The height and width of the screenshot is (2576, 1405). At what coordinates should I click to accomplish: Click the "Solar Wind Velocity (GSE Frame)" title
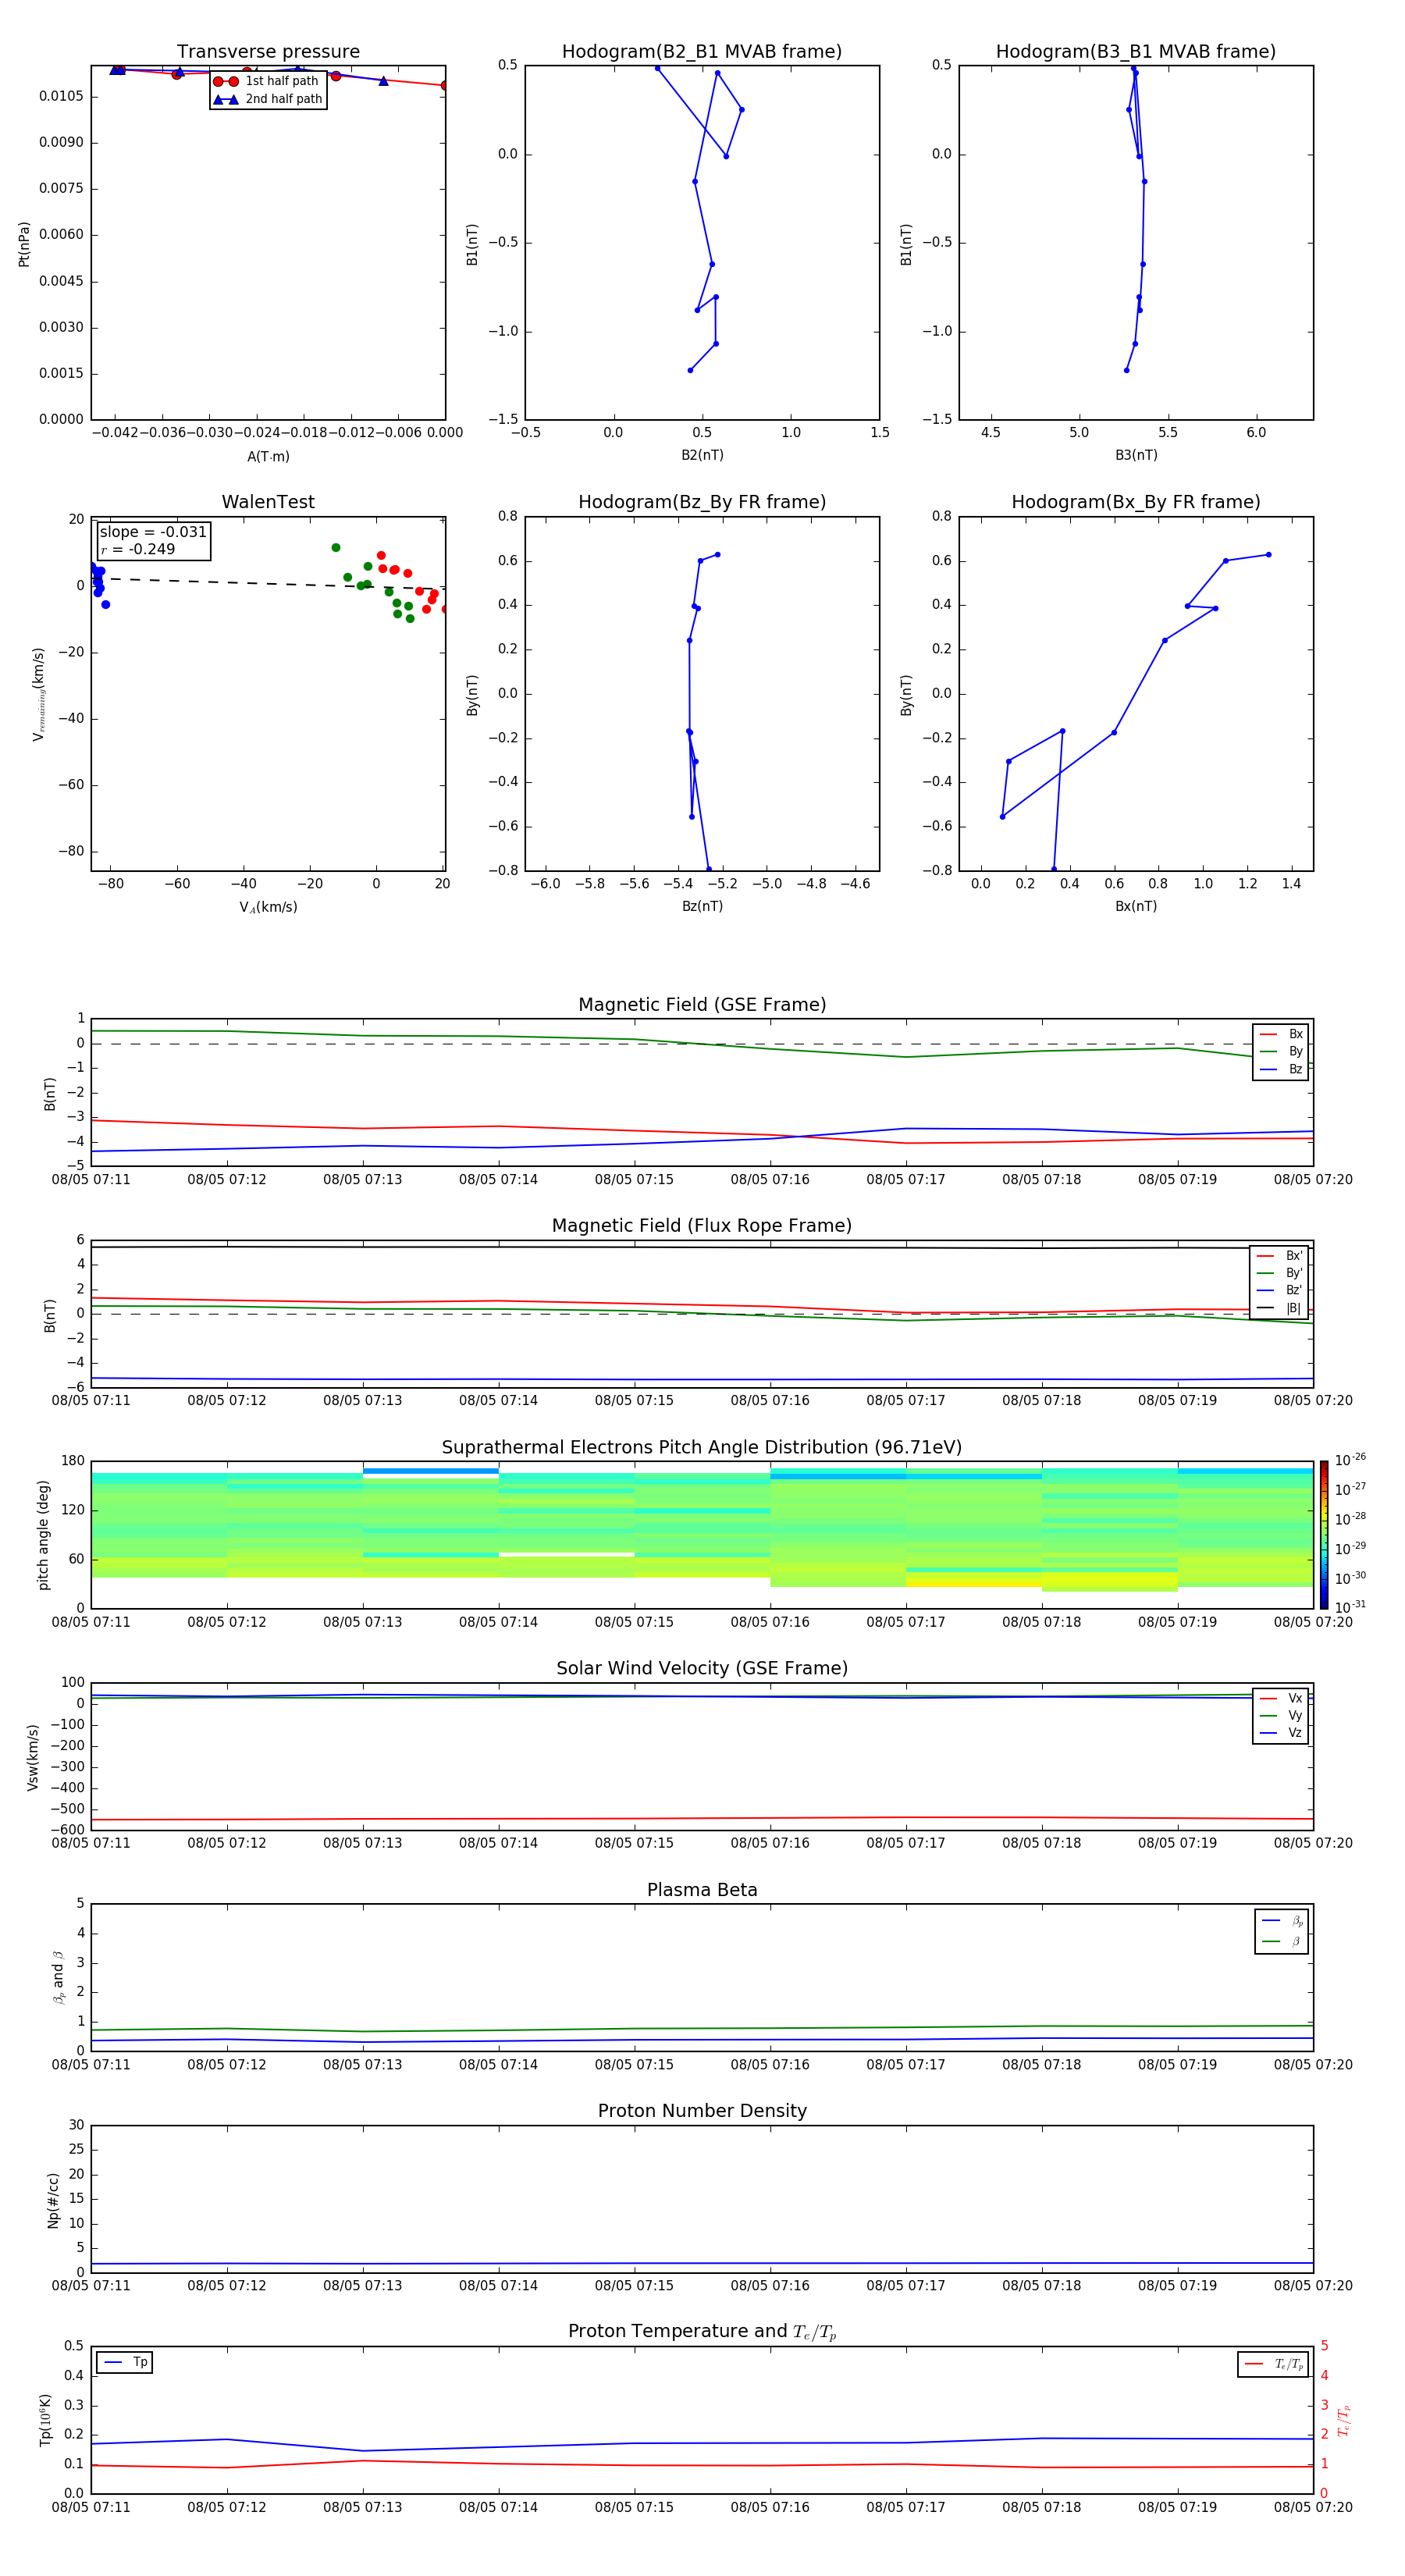coord(702,1669)
